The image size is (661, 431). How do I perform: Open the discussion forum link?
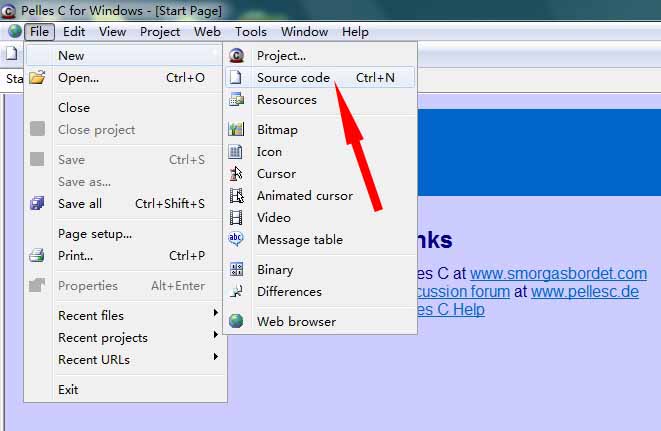(463, 291)
